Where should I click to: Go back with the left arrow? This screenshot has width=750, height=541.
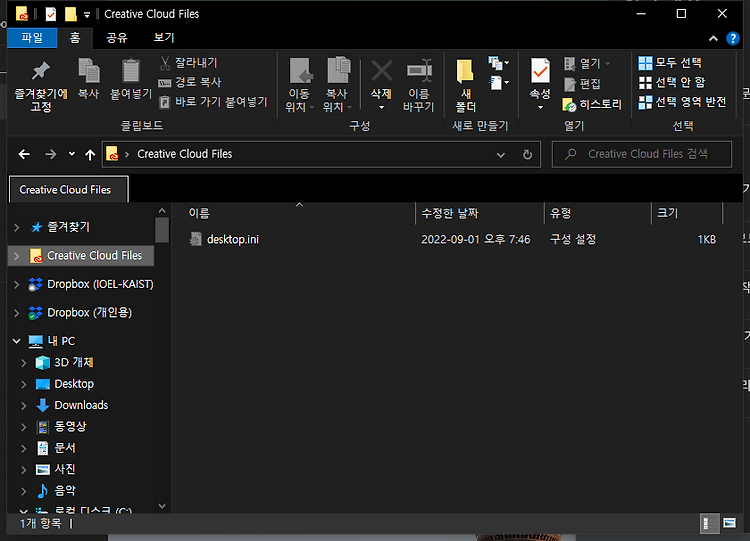24,154
